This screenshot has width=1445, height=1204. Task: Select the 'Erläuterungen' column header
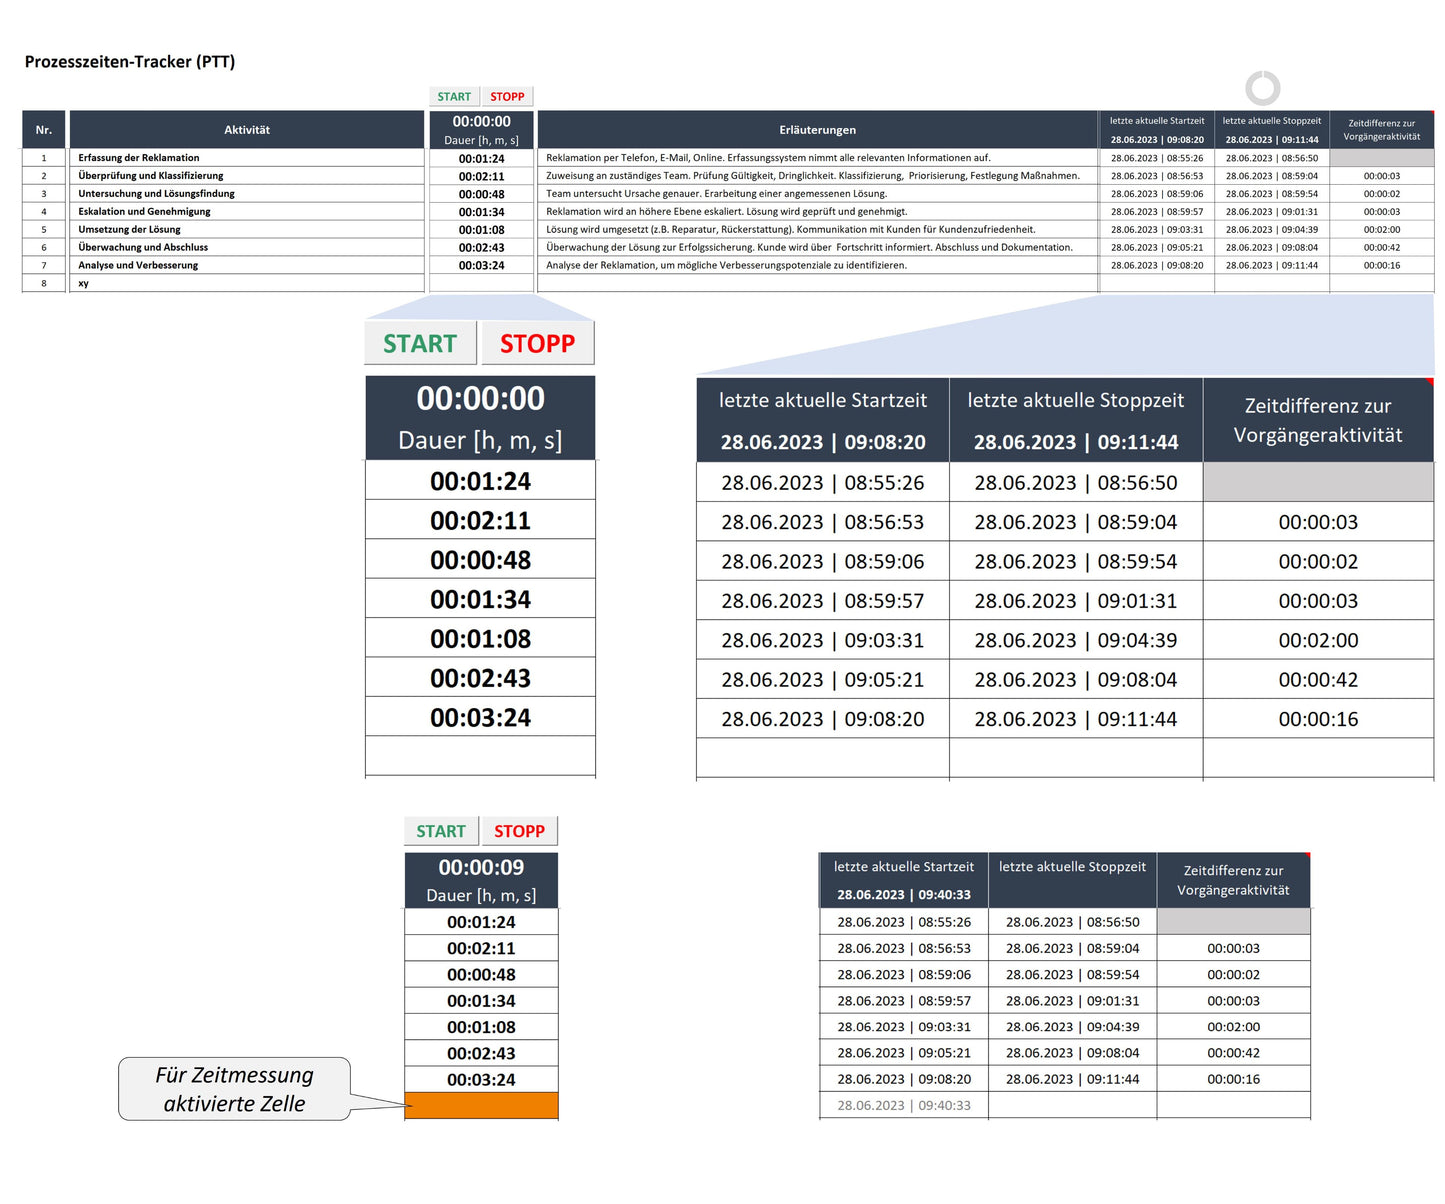click(x=817, y=130)
